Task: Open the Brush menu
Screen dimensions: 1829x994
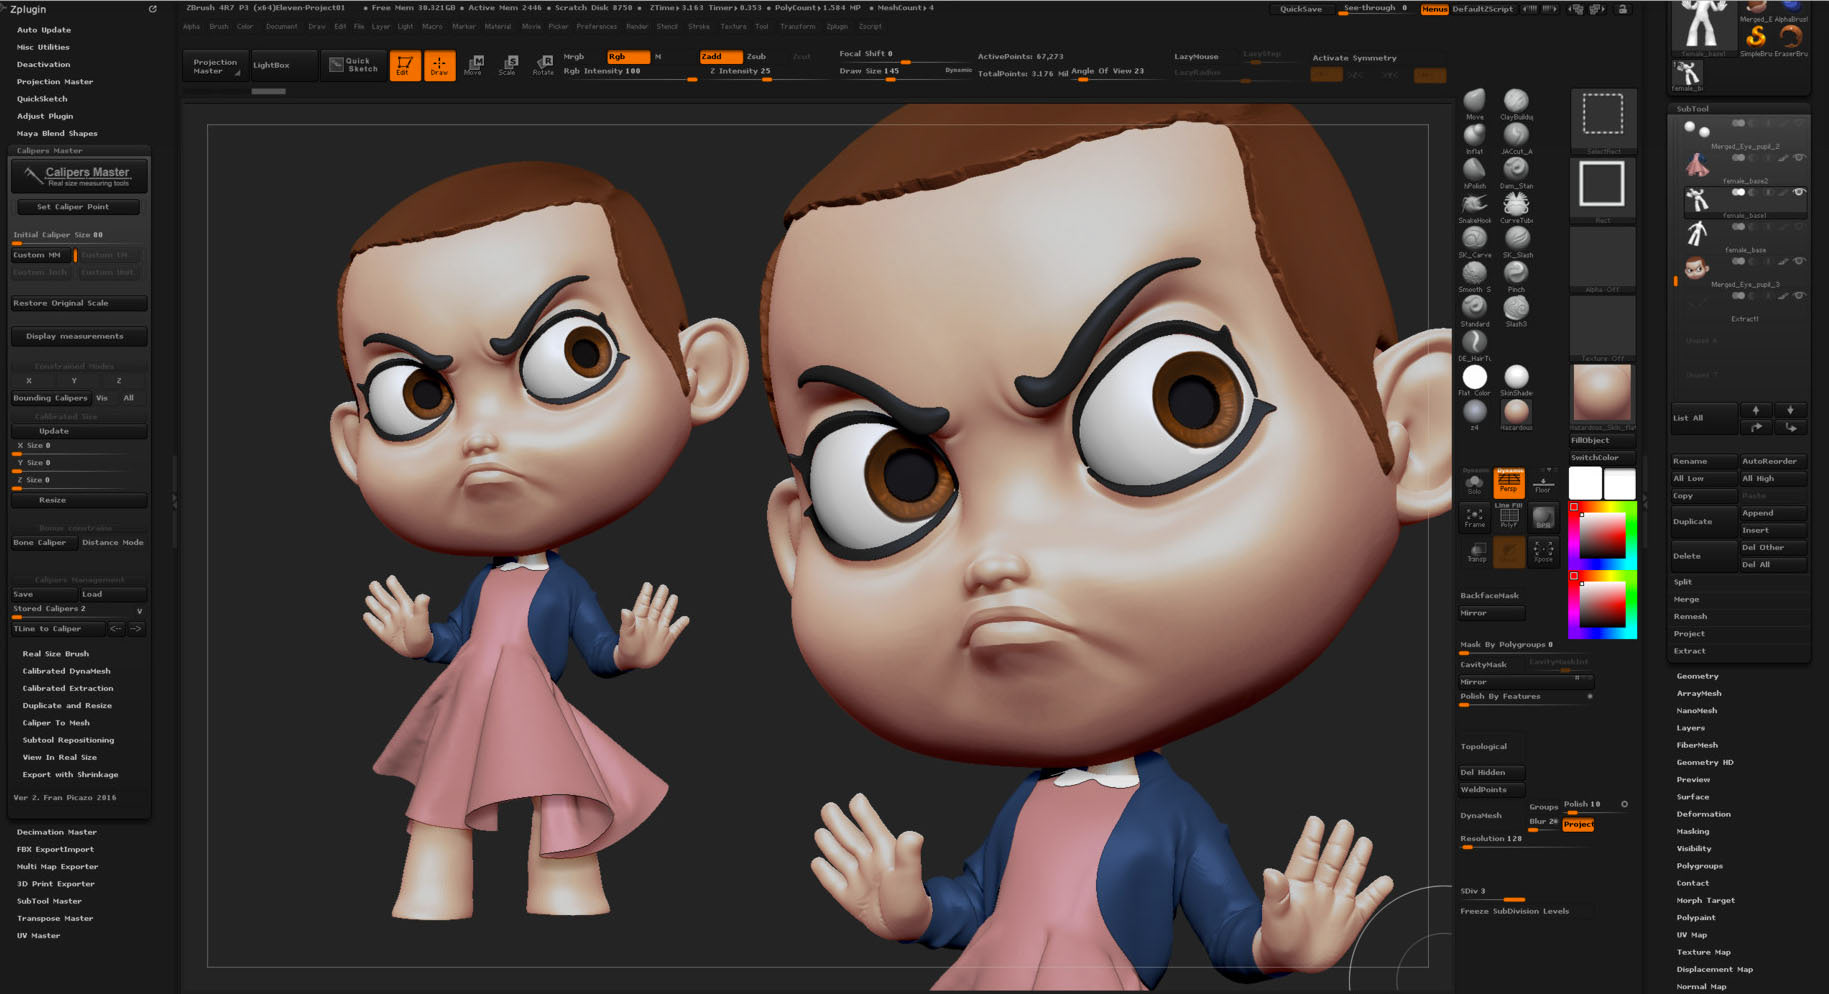Action: [x=219, y=27]
